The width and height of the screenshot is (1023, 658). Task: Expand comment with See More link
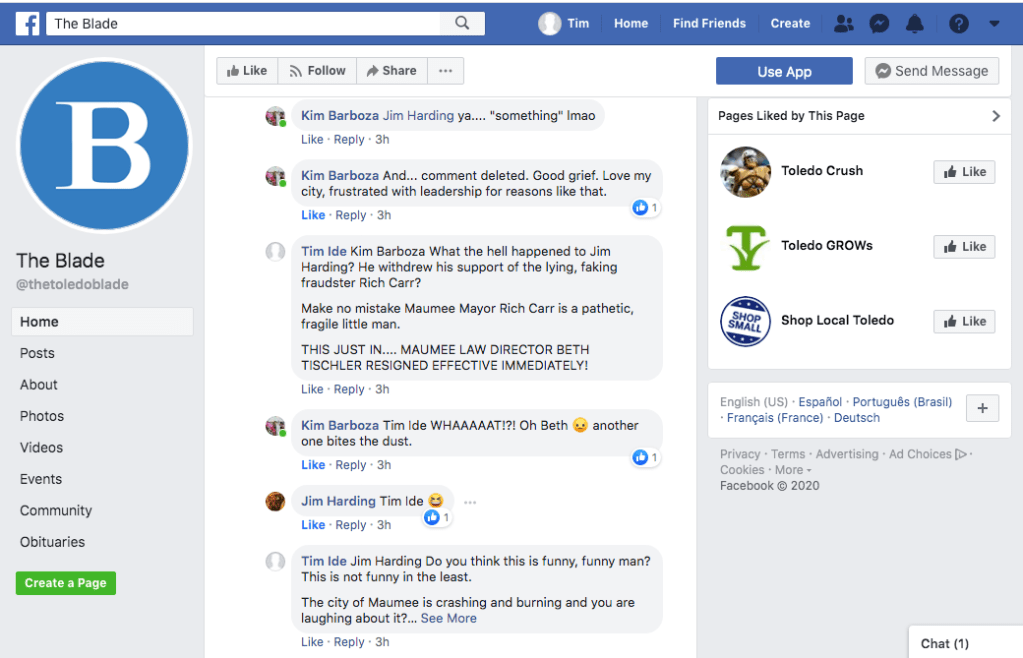(448, 618)
